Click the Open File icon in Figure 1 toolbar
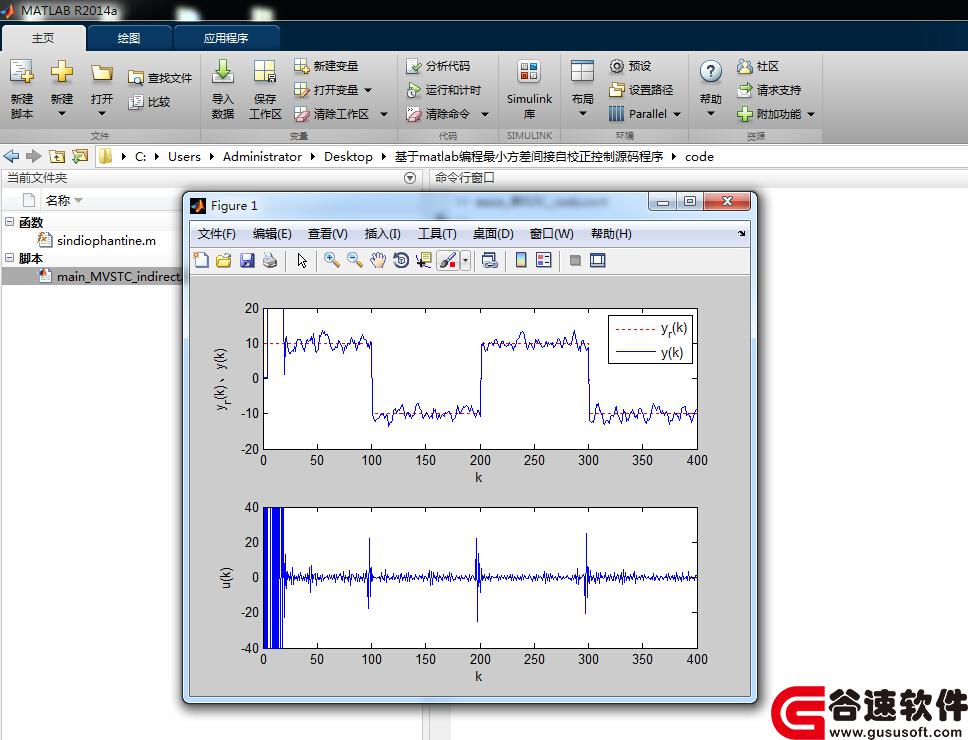The image size is (968, 740). tap(223, 260)
